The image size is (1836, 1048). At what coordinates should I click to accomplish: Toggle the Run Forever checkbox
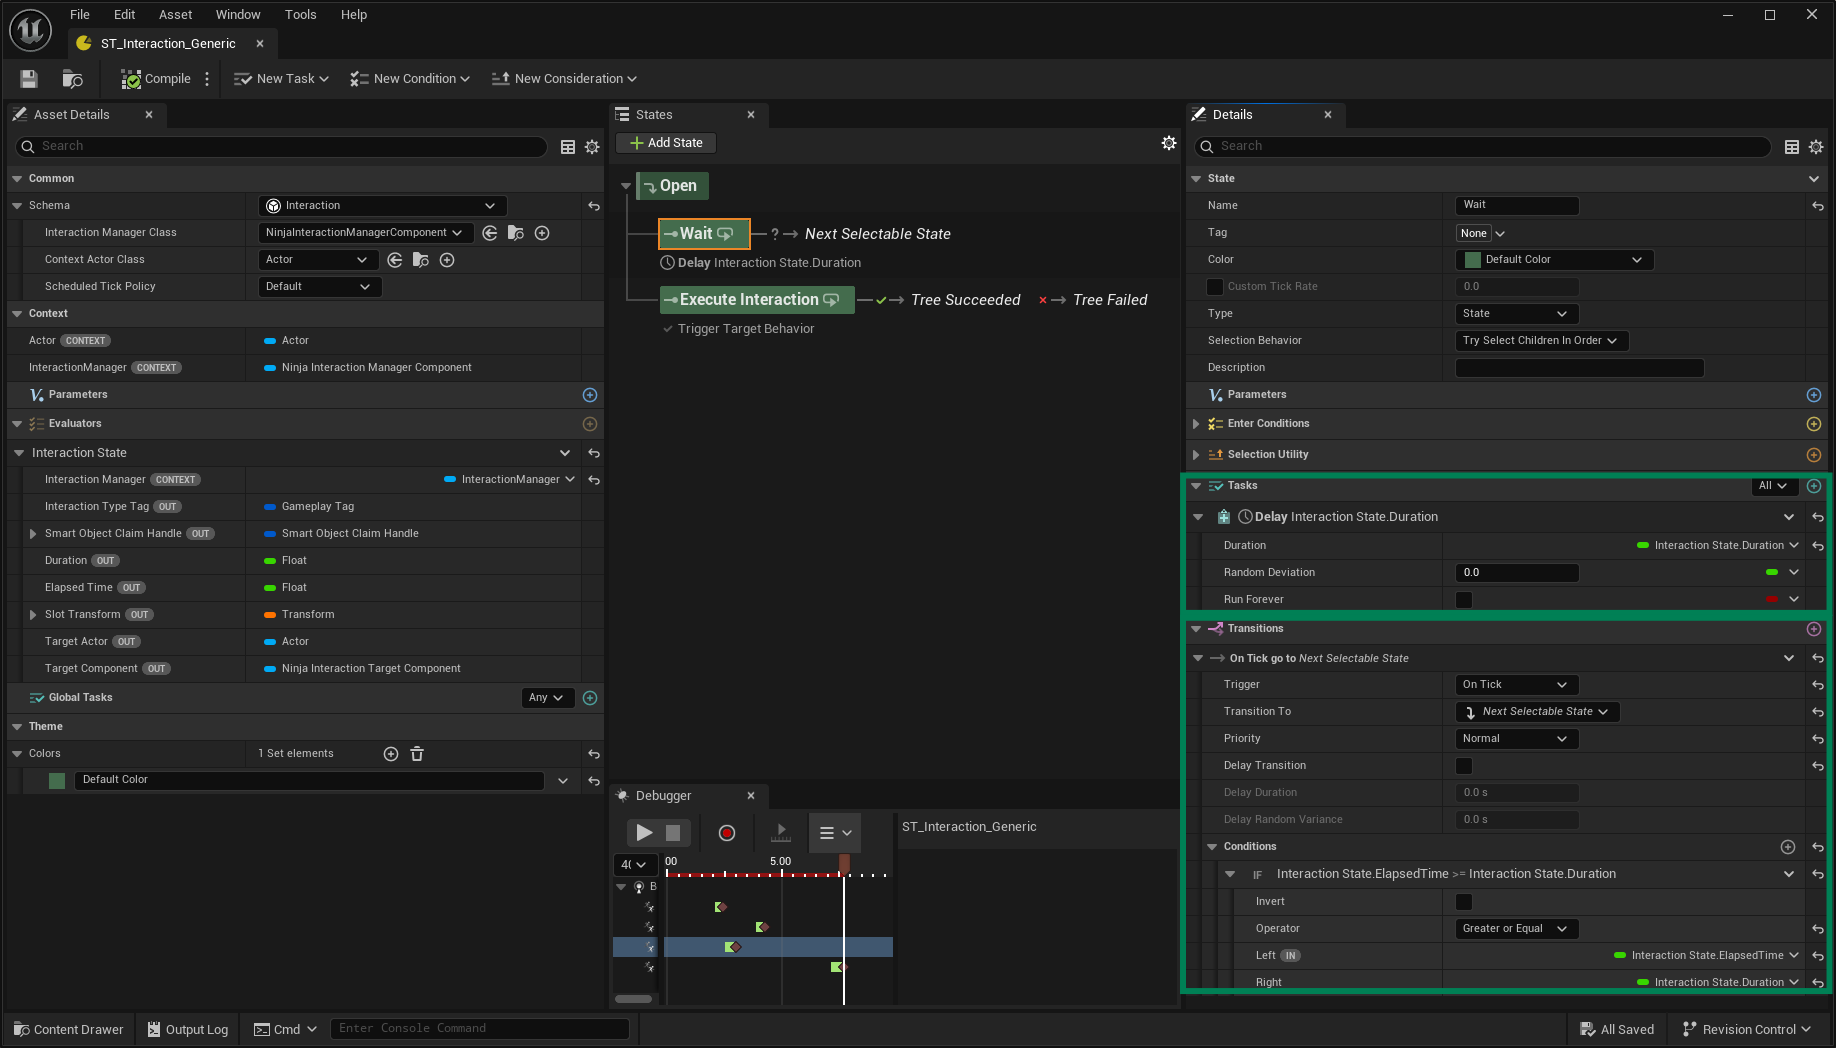click(x=1464, y=600)
